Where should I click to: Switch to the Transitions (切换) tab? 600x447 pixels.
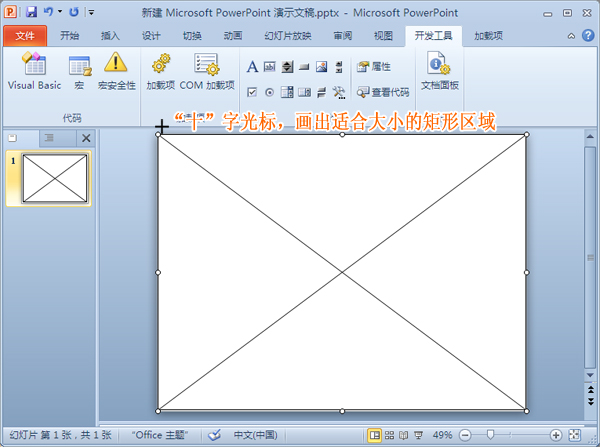point(192,36)
